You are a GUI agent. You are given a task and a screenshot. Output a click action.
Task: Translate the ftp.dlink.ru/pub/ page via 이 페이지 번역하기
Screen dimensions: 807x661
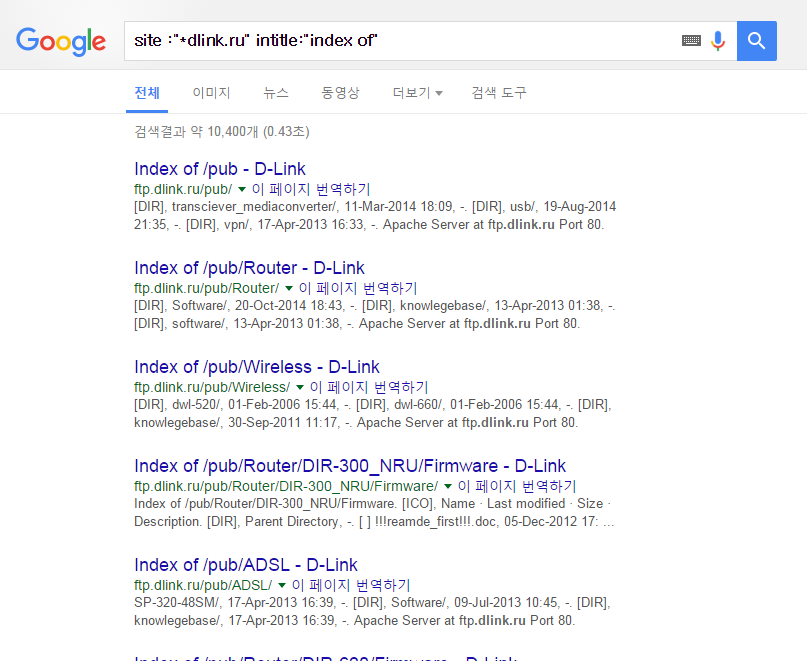tap(311, 189)
